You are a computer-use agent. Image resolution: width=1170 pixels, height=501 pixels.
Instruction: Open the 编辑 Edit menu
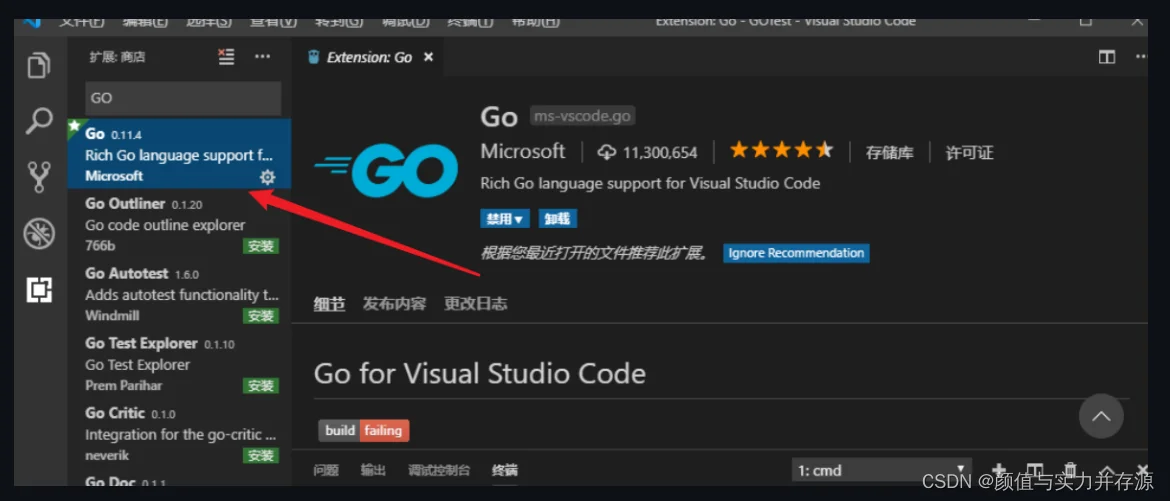coord(146,22)
